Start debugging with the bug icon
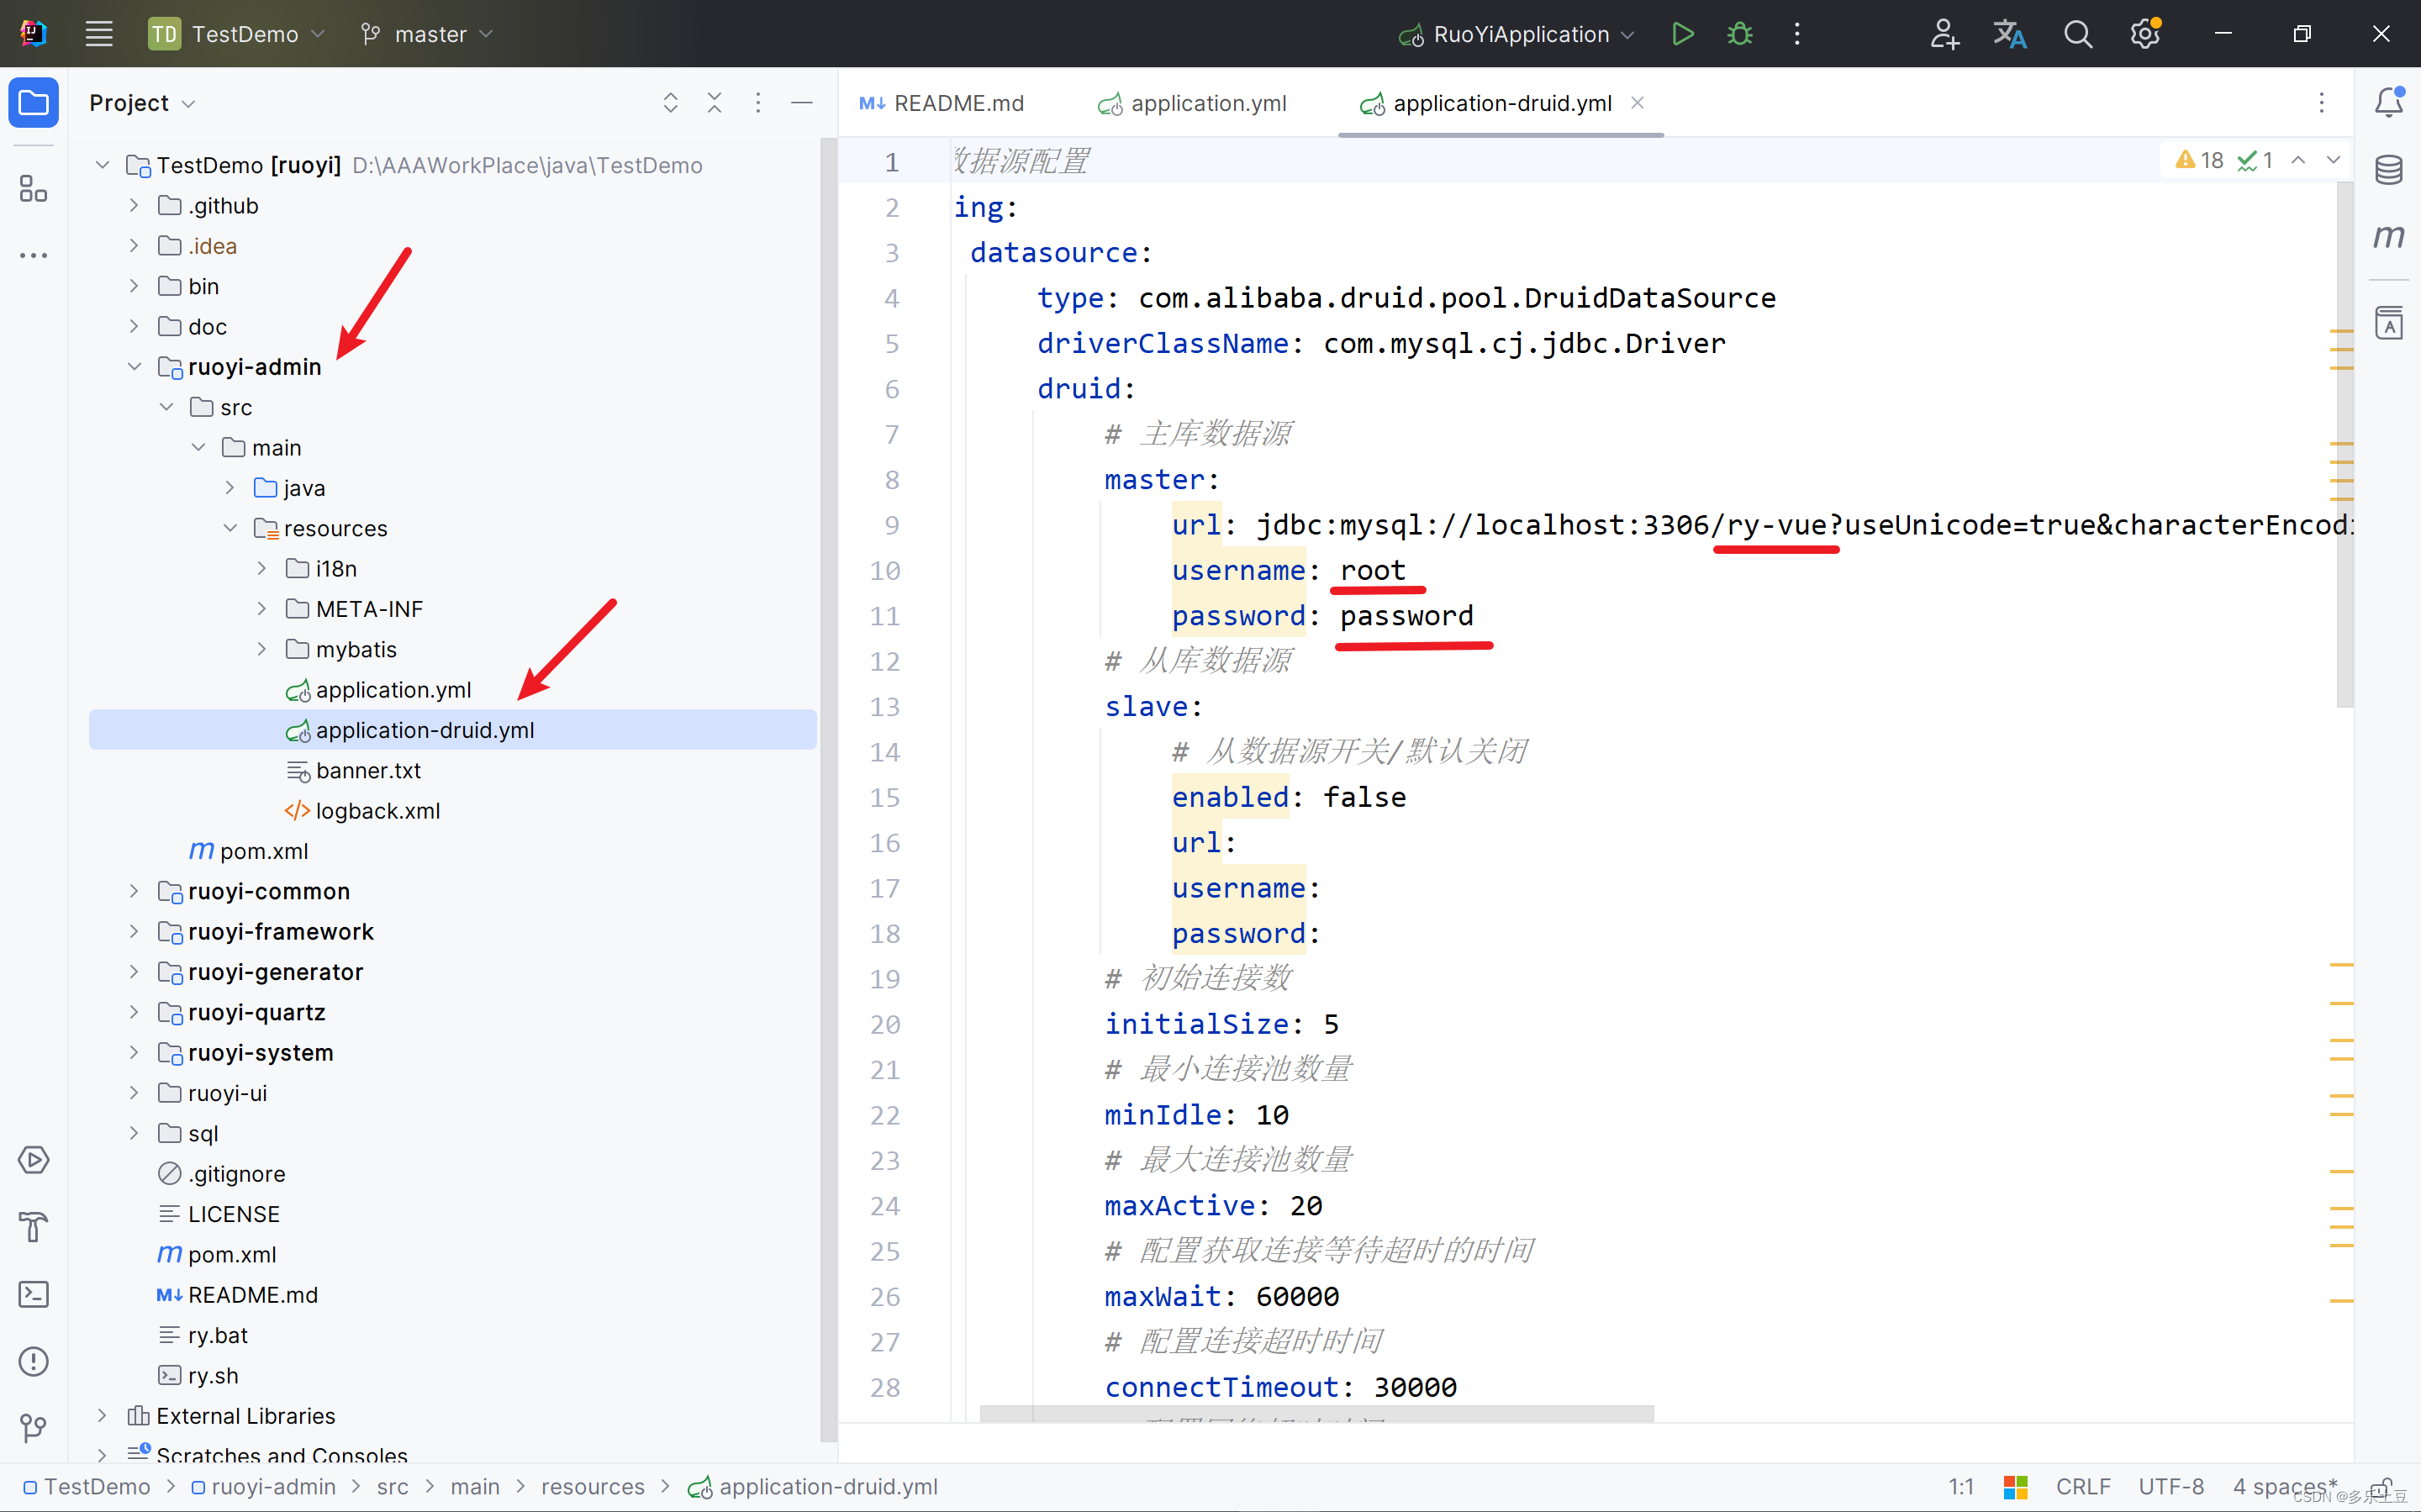 click(1739, 34)
